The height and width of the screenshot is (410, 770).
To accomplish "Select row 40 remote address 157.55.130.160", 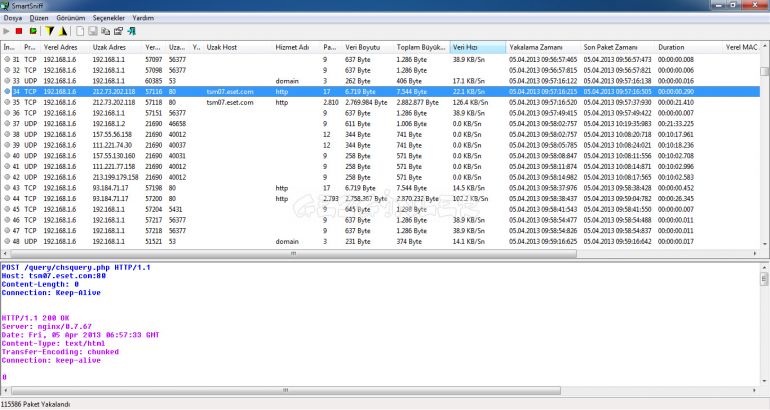I will [113, 156].
